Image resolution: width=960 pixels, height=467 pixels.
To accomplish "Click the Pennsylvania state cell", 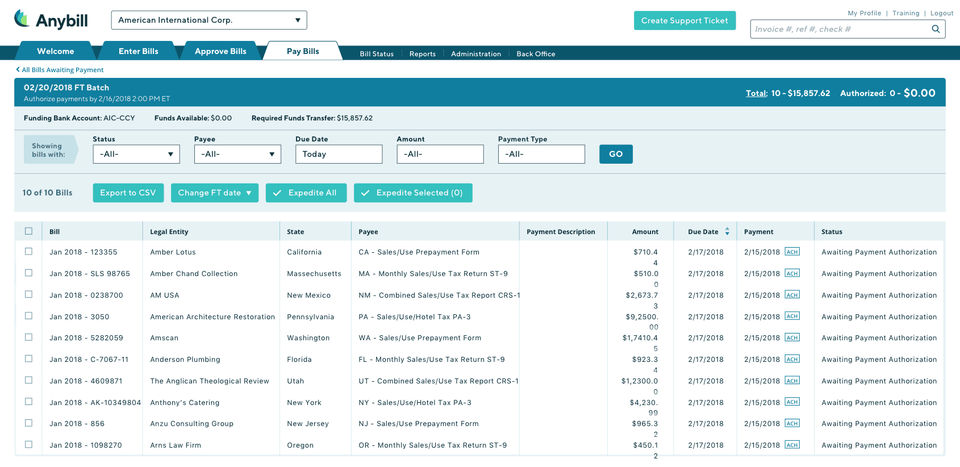I will pos(310,317).
